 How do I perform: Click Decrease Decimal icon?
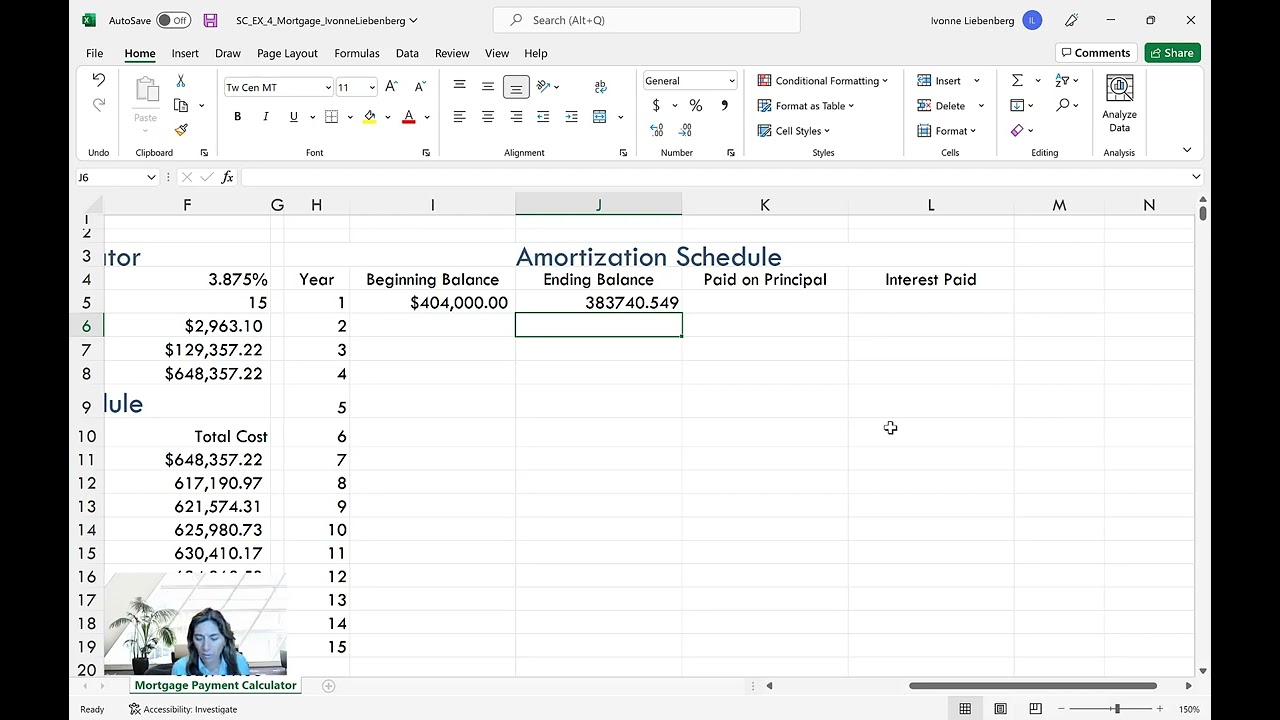686,130
